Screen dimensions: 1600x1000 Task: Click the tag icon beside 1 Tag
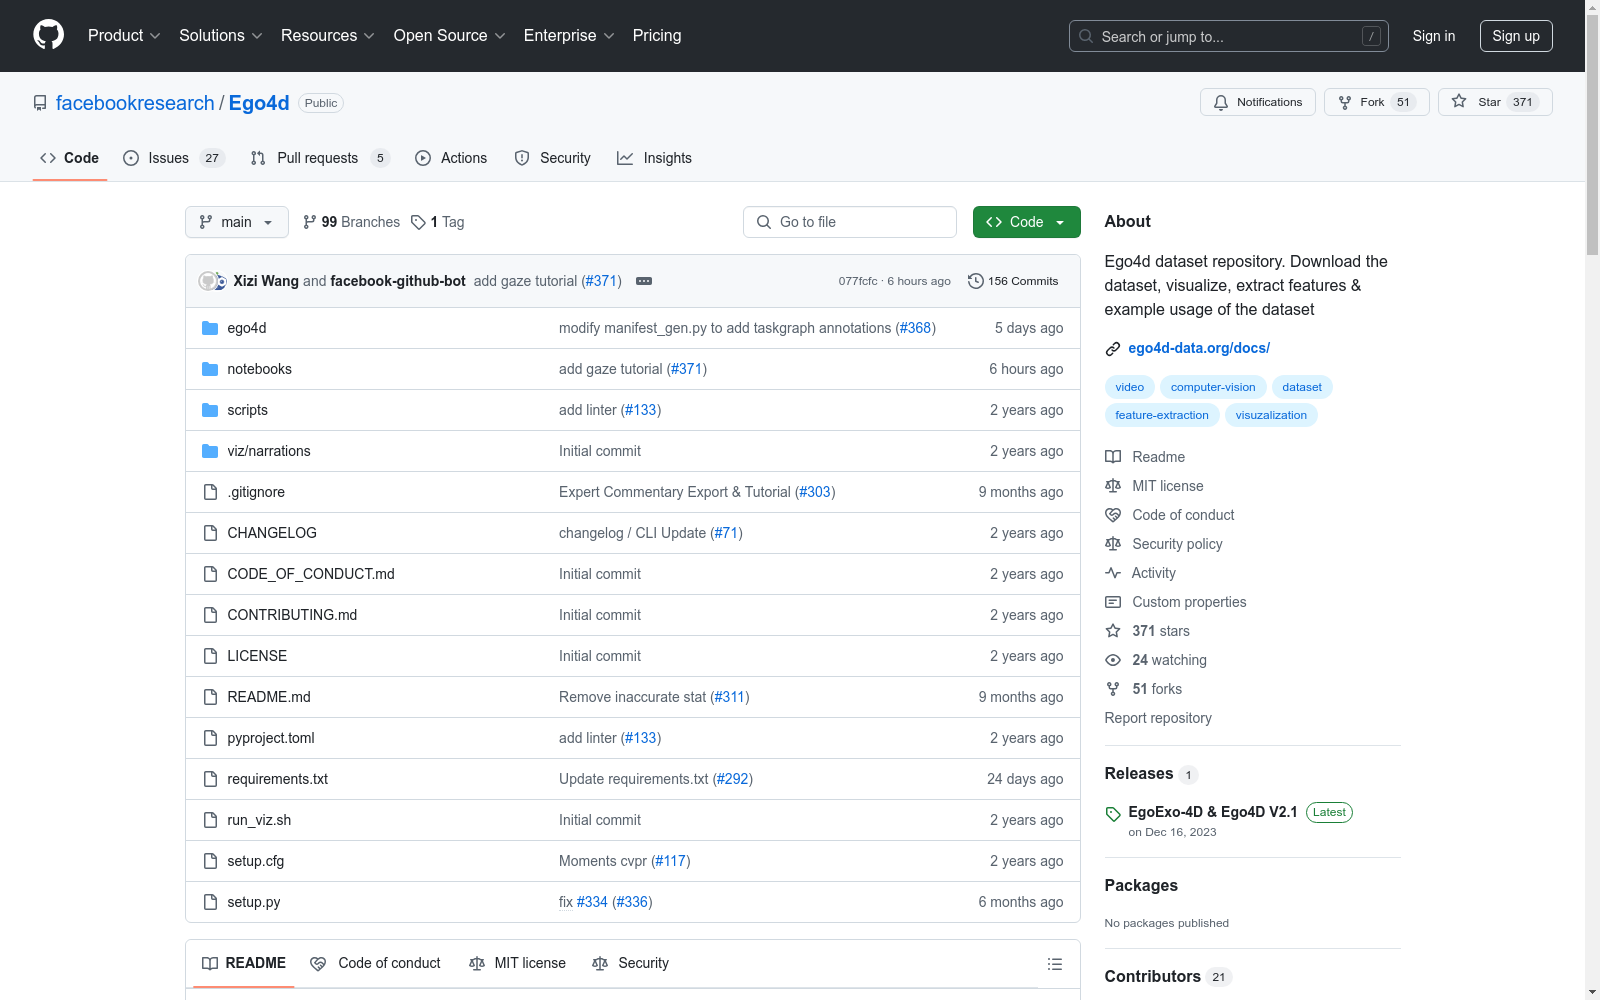tap(418, 222)
